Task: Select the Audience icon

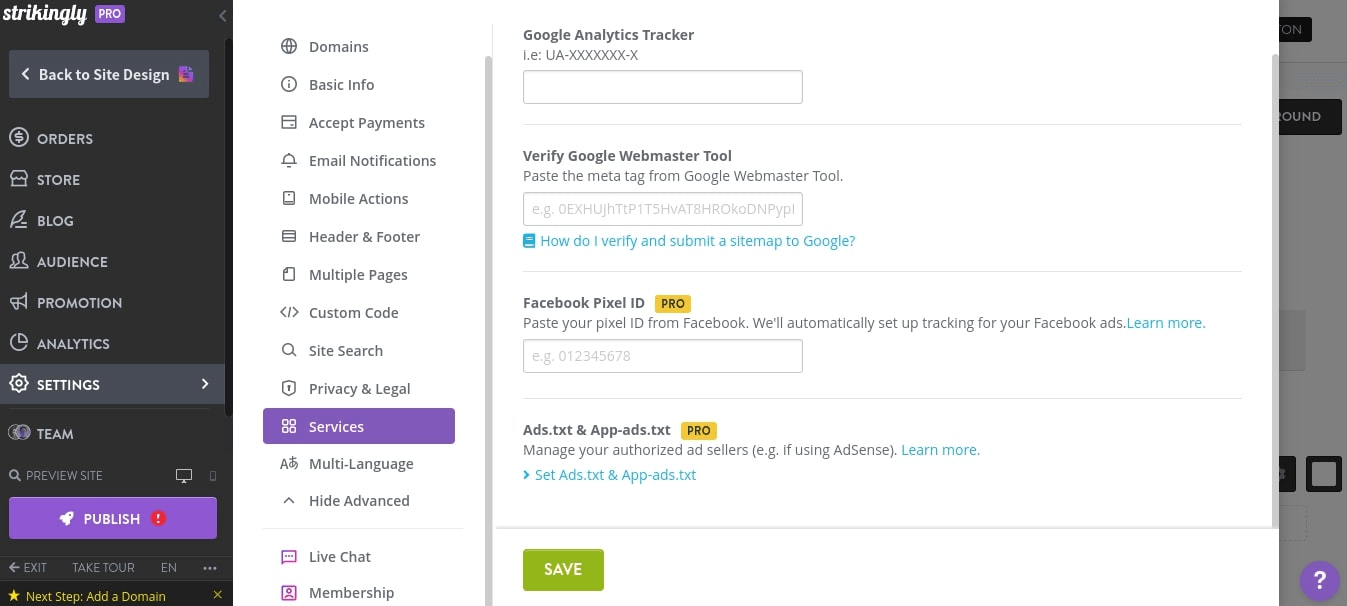Action: point(20,261)
